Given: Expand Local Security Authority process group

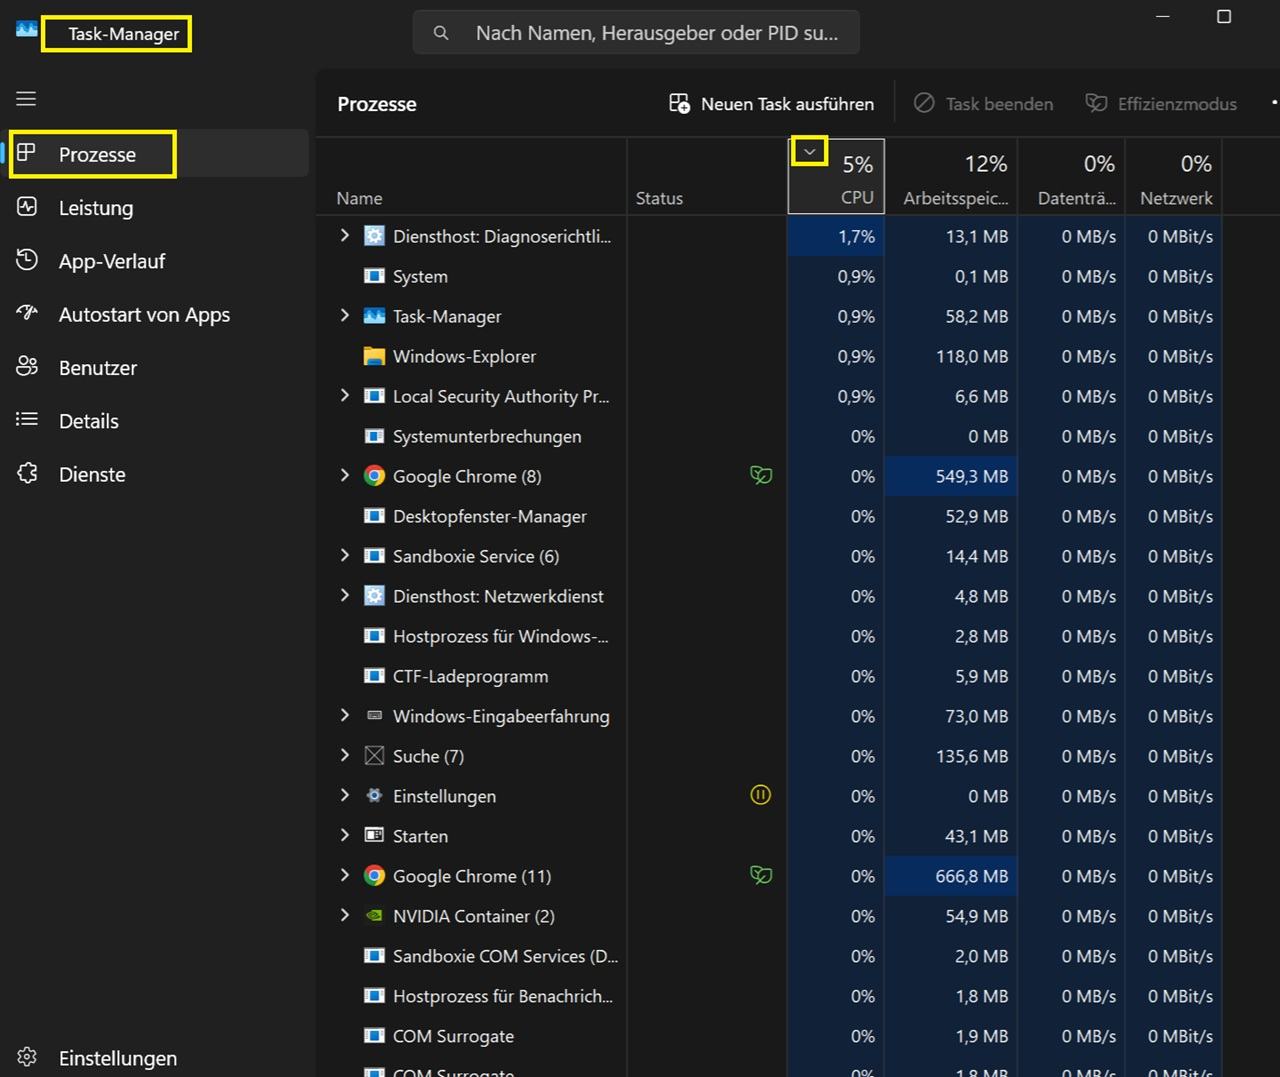Looking at the screenshot, I should pyautogui.click(x=345, y=395).
